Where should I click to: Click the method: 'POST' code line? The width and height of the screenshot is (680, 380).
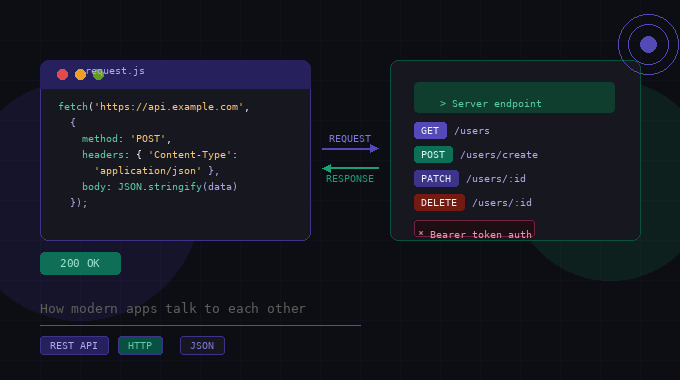127,139
